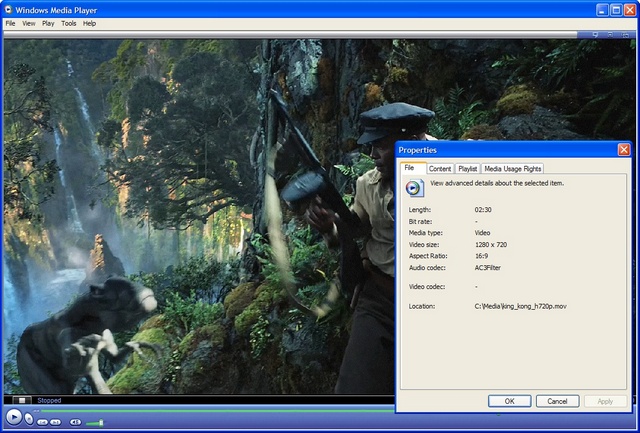
Task: Start playback with the round Play button
Action: click(x=13, y=417)
